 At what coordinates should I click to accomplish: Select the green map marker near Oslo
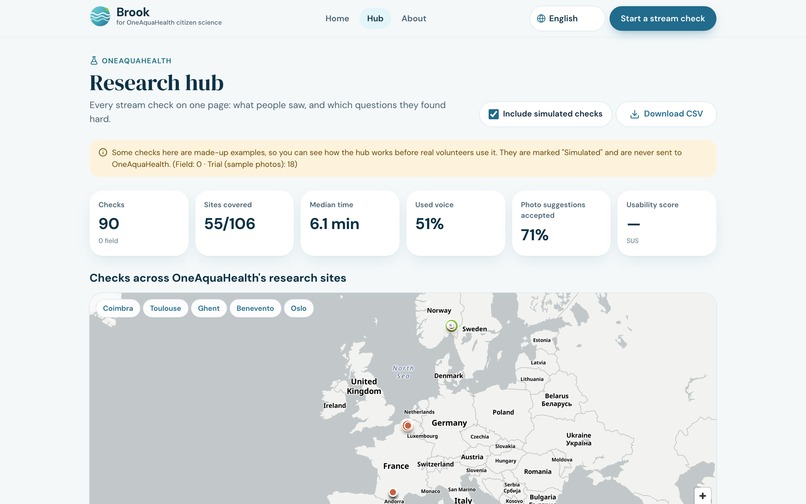[451, 326]
